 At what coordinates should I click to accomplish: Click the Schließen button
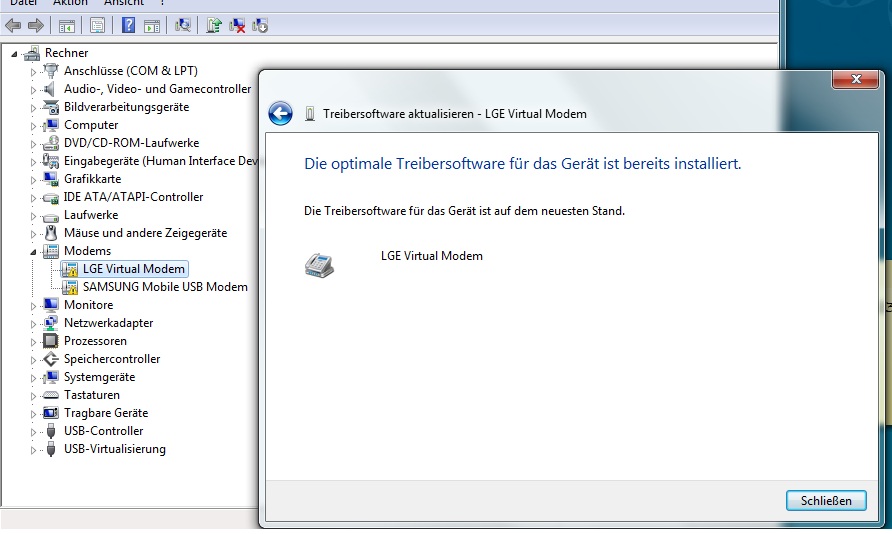(x=826, y=500)
